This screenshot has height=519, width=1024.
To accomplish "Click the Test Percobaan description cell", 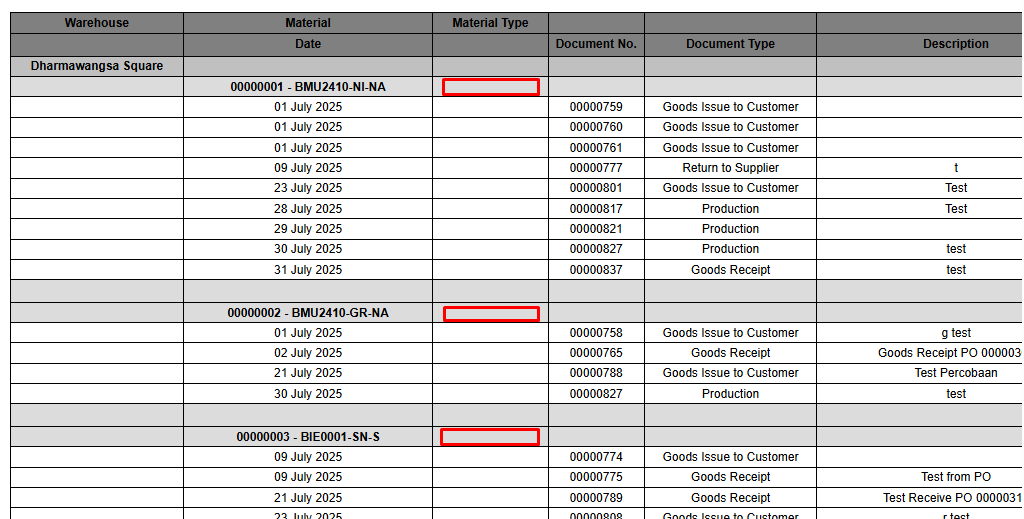I will click(955, 373).
